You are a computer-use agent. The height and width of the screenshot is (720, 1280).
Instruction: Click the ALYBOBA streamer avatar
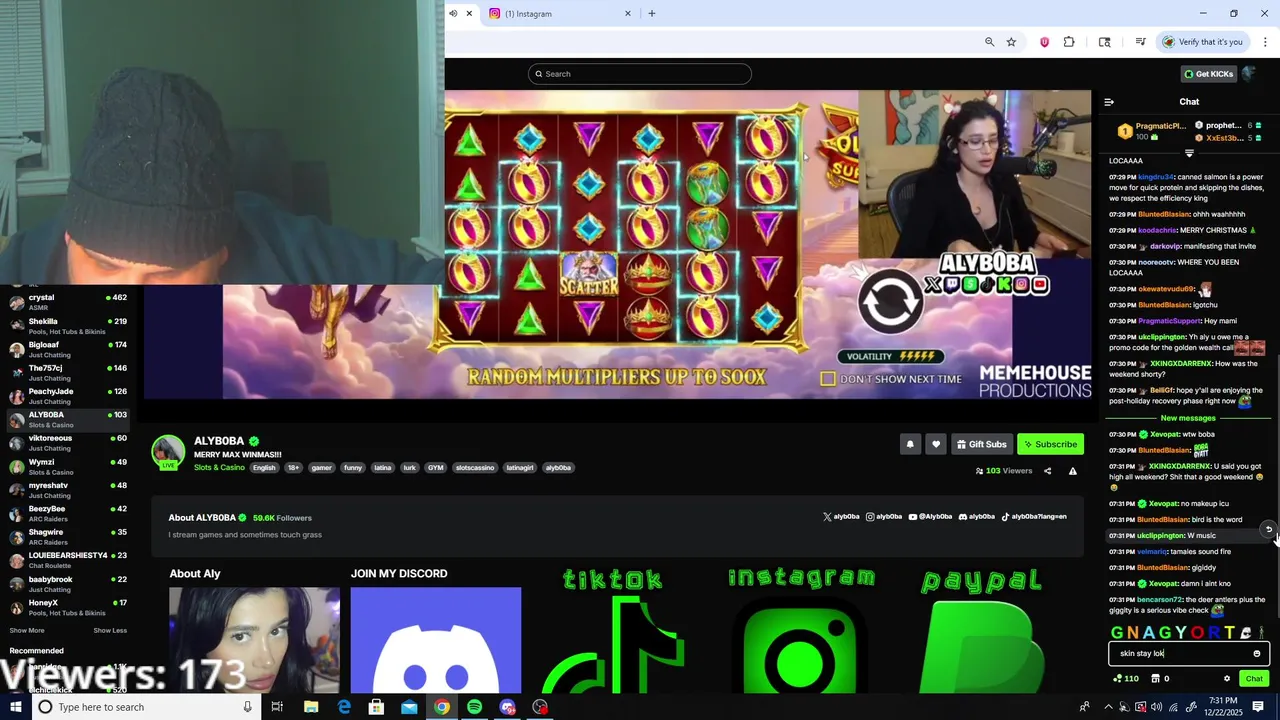coord(168,451)
